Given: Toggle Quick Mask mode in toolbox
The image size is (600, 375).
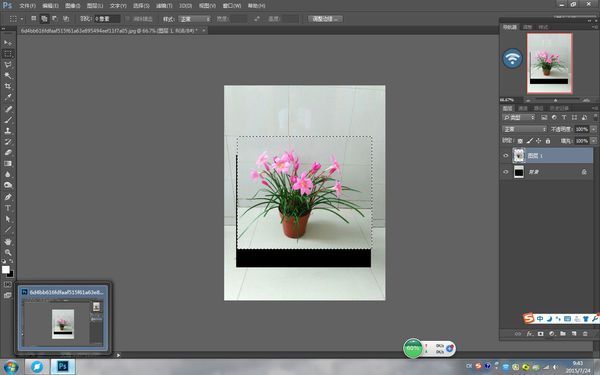Looking at the screenshot, I should pyautogui.click(x=8, y=285).
